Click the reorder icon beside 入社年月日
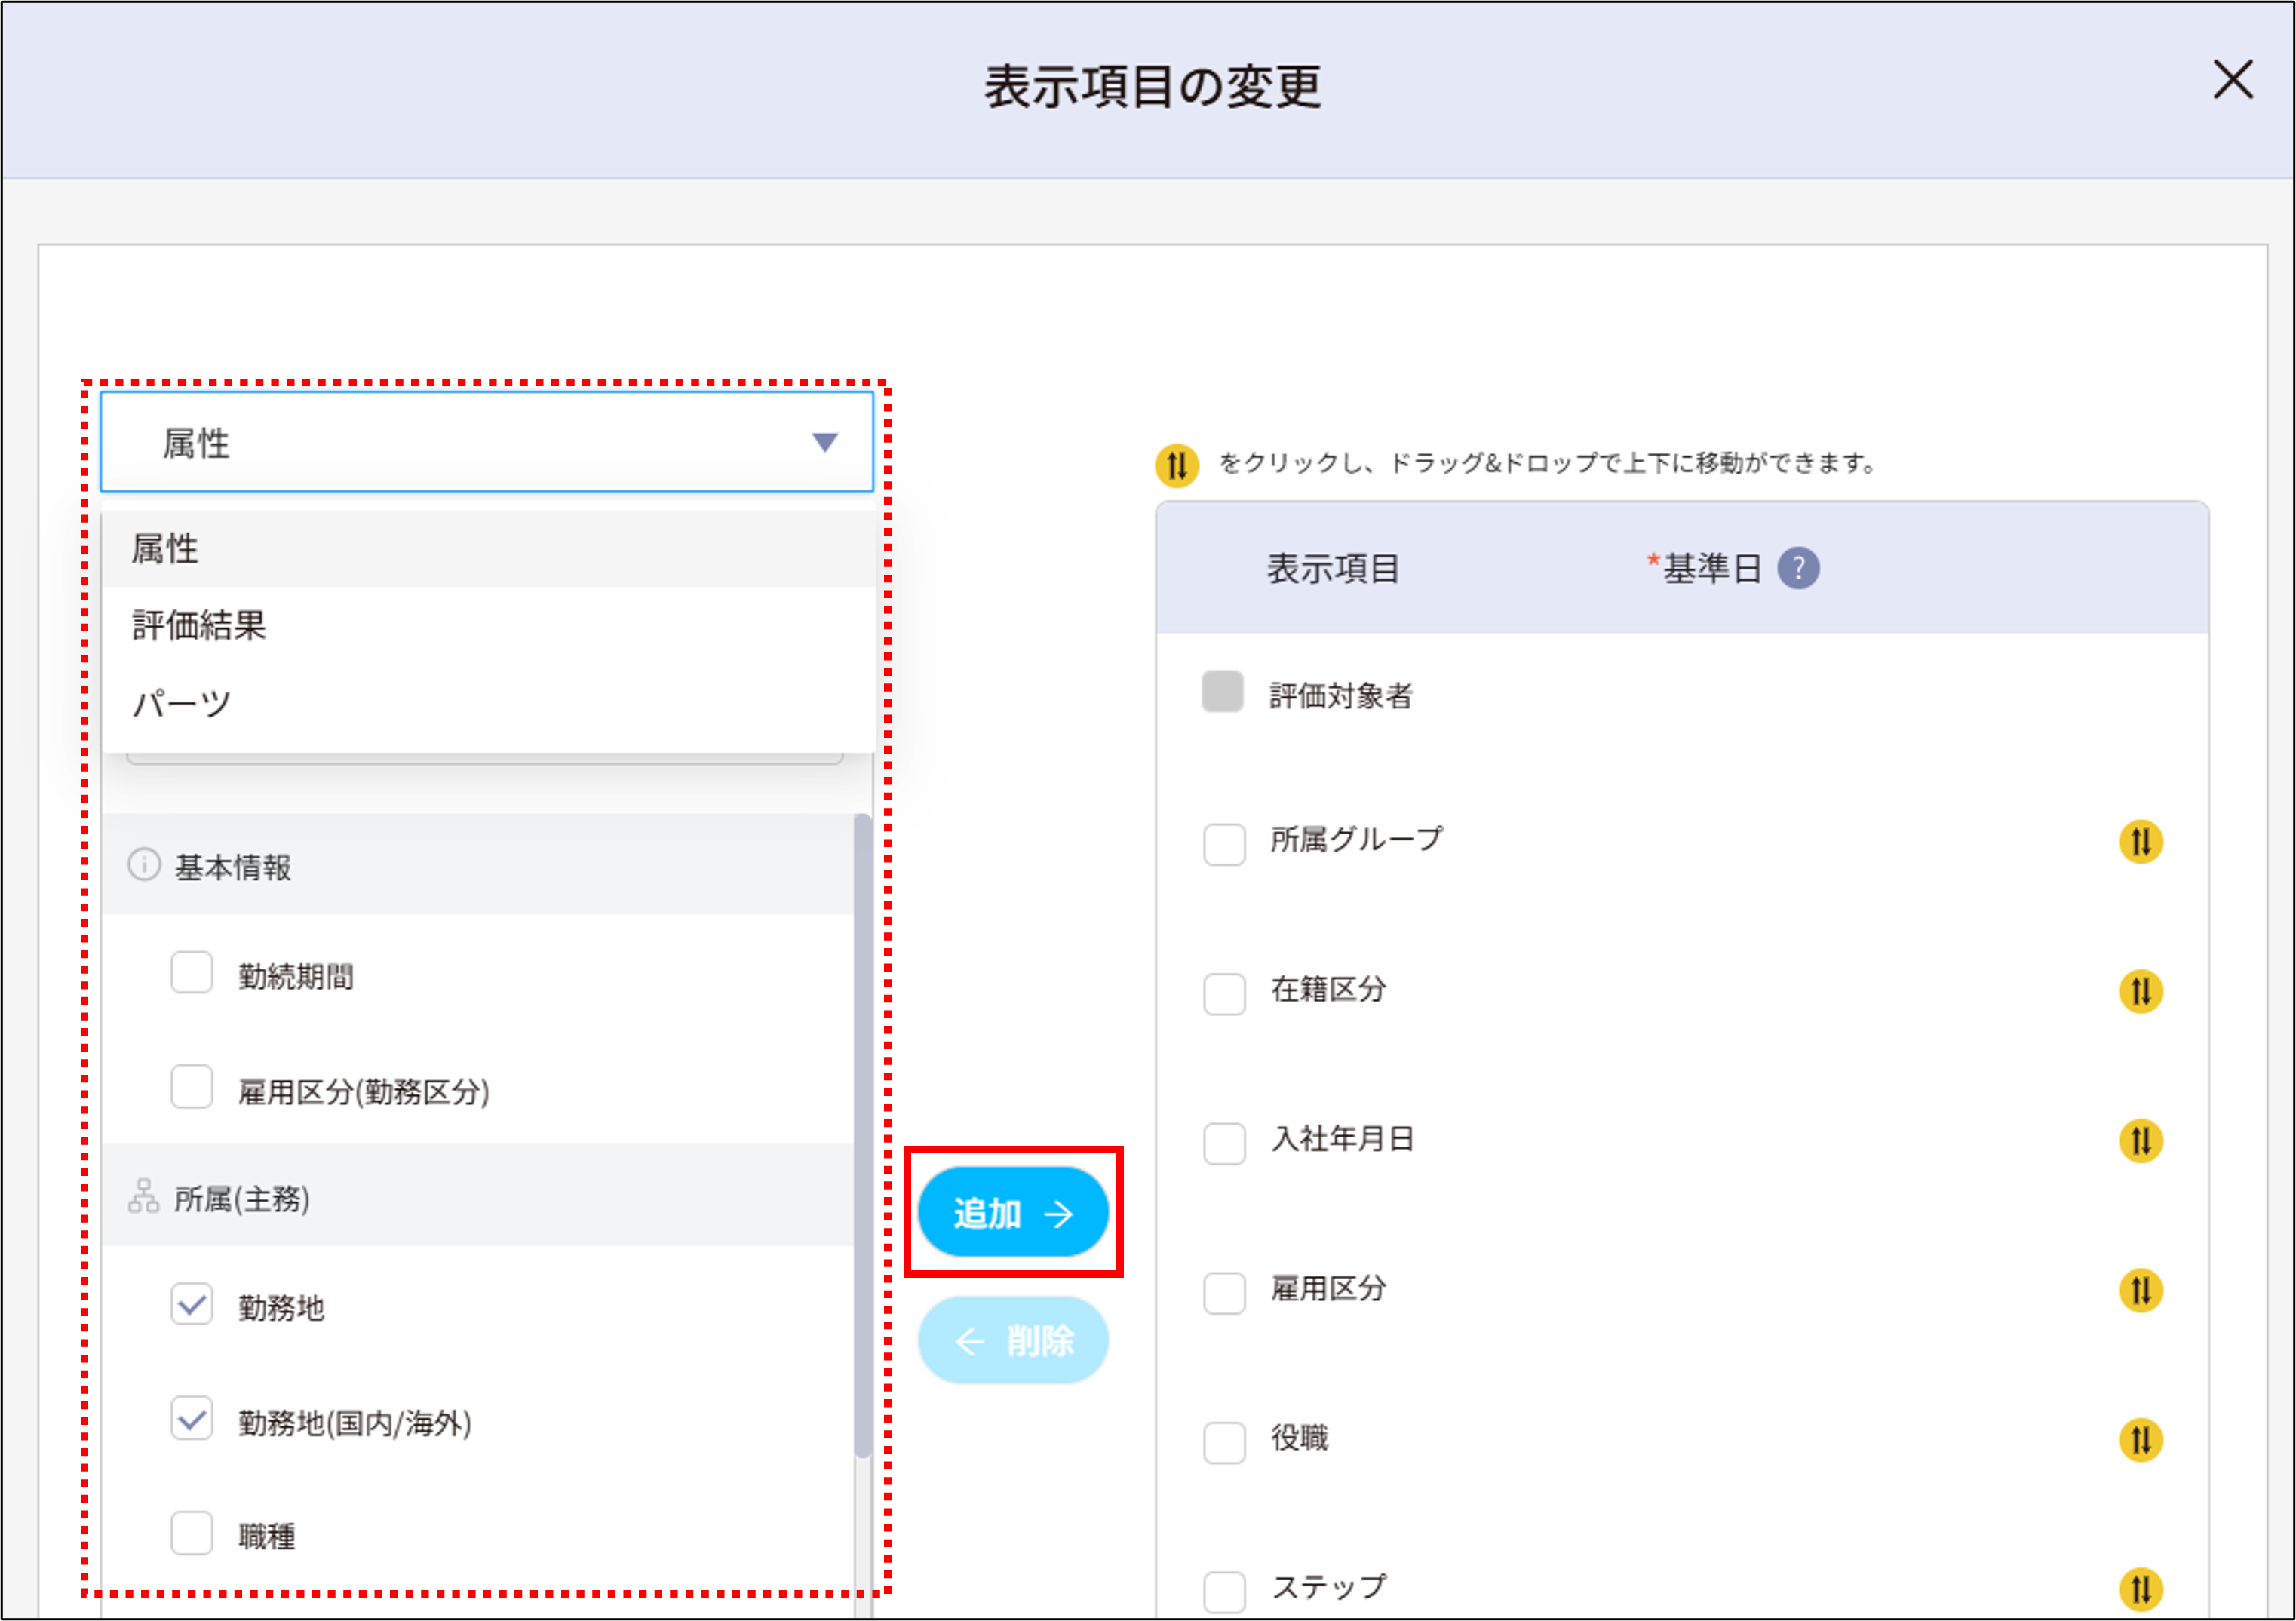Screen dimensions: 2296x1621 [2143, 1141]
